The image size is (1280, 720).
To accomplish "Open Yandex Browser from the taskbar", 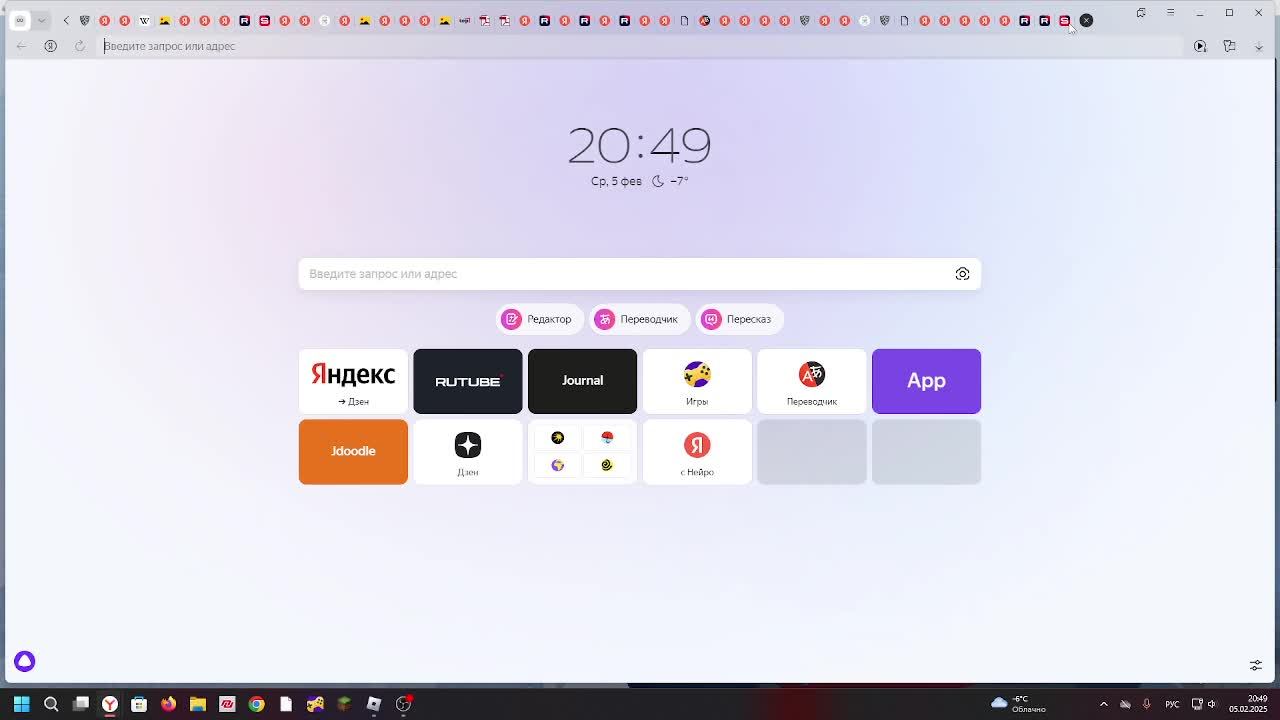I will (x=110, y=704).
